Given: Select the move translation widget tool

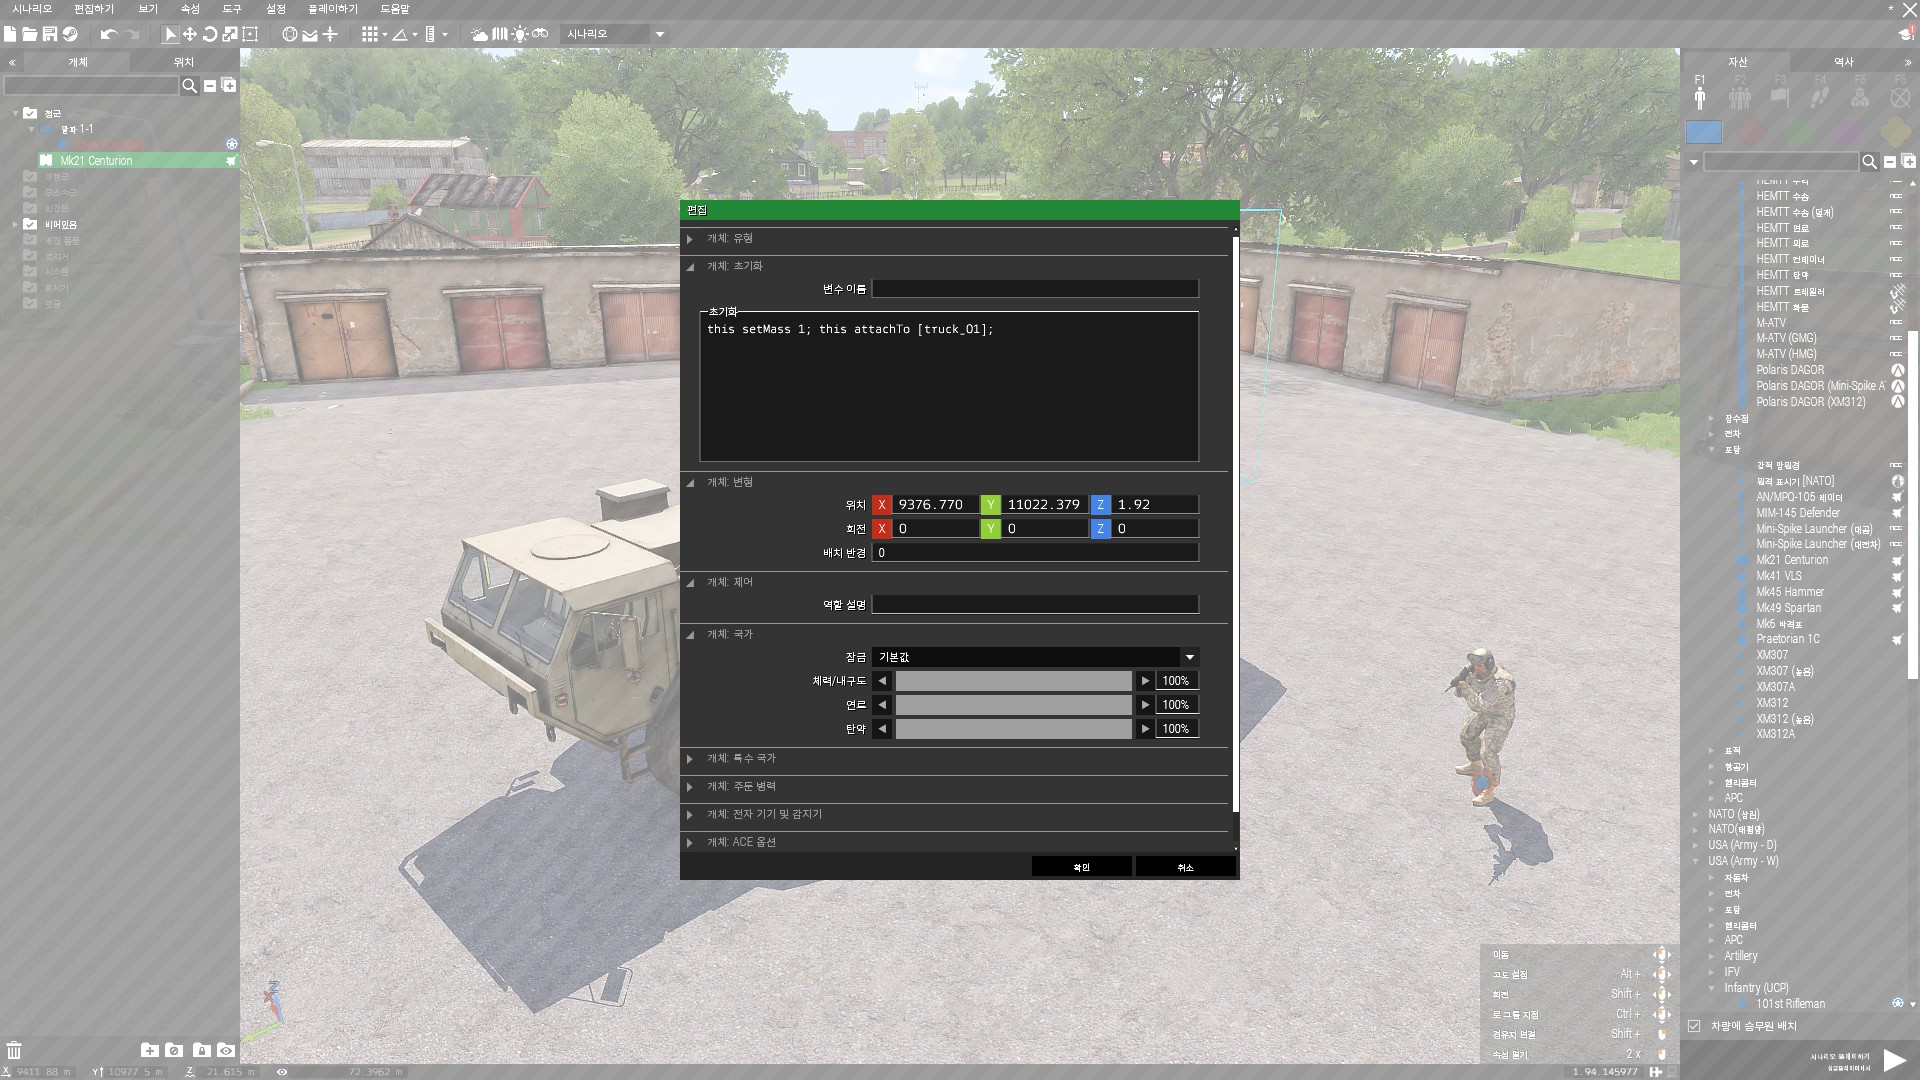Looking at the screenshot, I should click(190, 34).
